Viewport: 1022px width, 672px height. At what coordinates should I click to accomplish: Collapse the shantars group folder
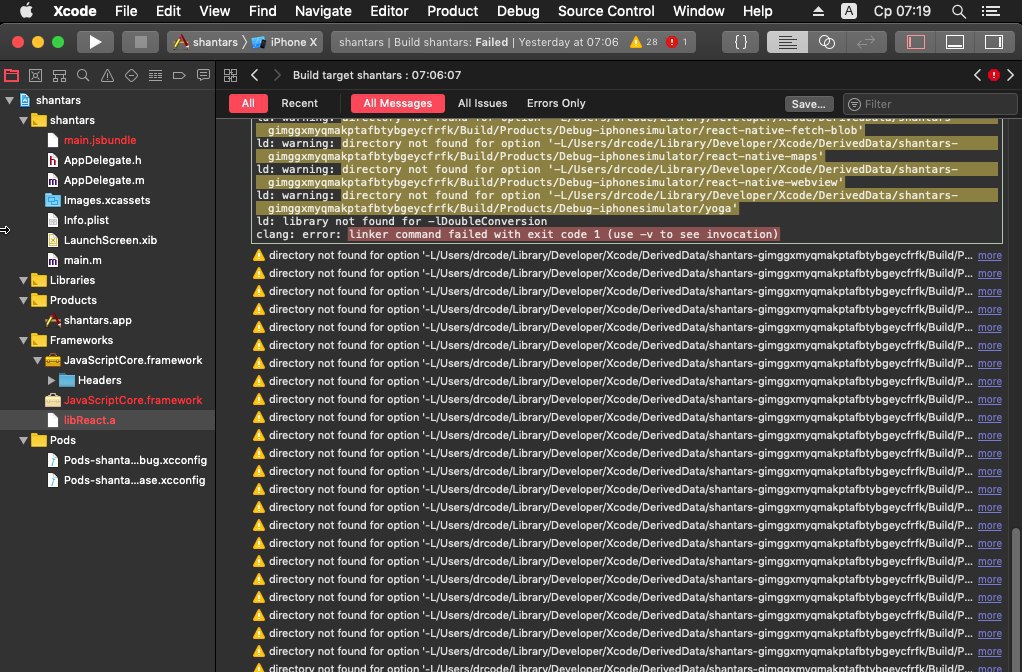(23, 121)
